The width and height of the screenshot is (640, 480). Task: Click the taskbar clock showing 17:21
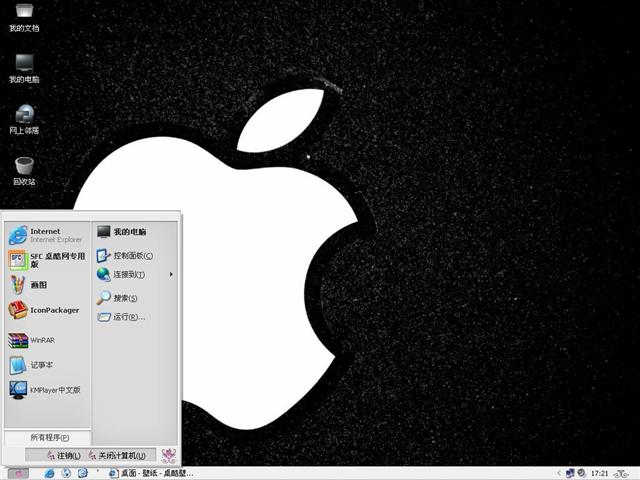click(600, 473)
